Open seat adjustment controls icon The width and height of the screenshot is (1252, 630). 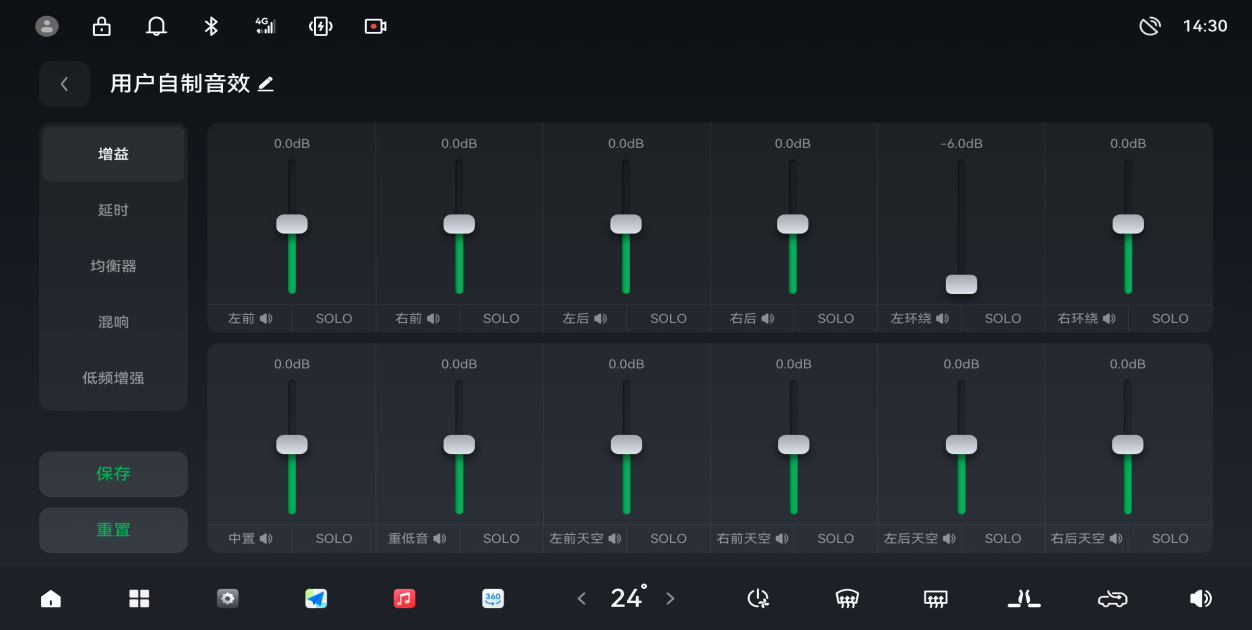point(1024,598)
